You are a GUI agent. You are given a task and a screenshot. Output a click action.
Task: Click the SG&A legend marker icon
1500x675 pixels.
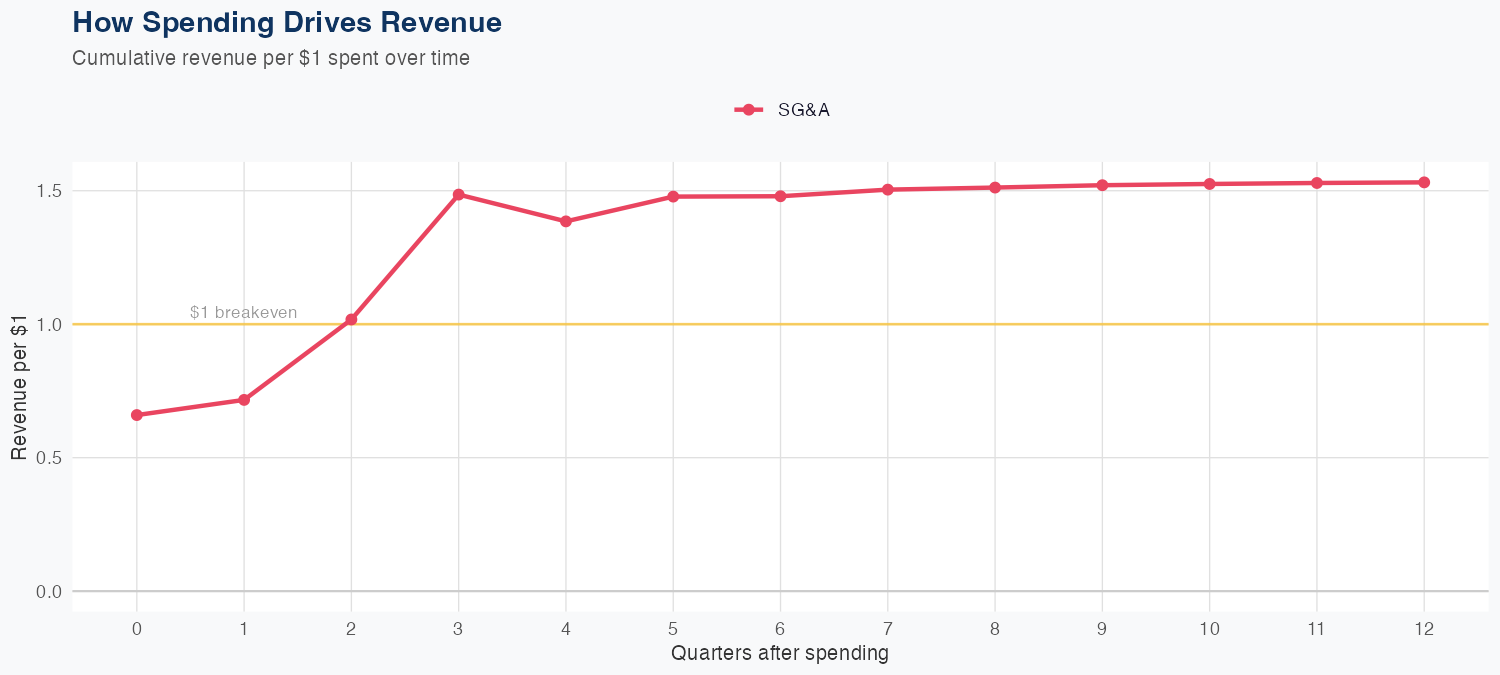tap(749, 110)
